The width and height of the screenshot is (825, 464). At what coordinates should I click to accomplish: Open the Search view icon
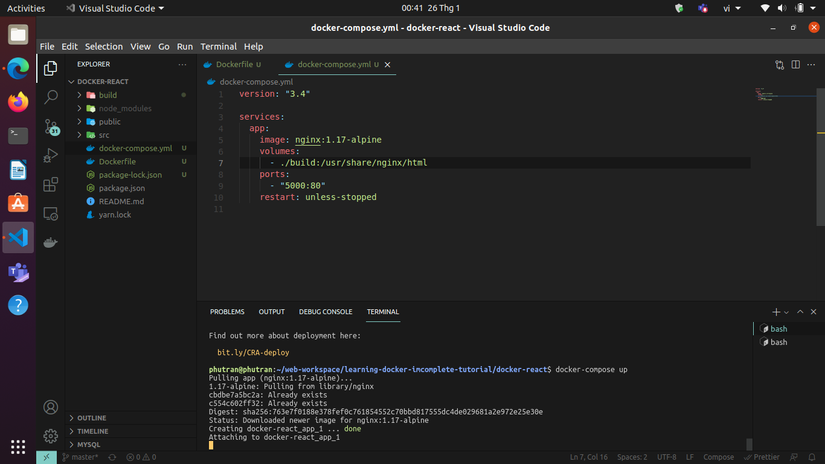click(51, 97)
